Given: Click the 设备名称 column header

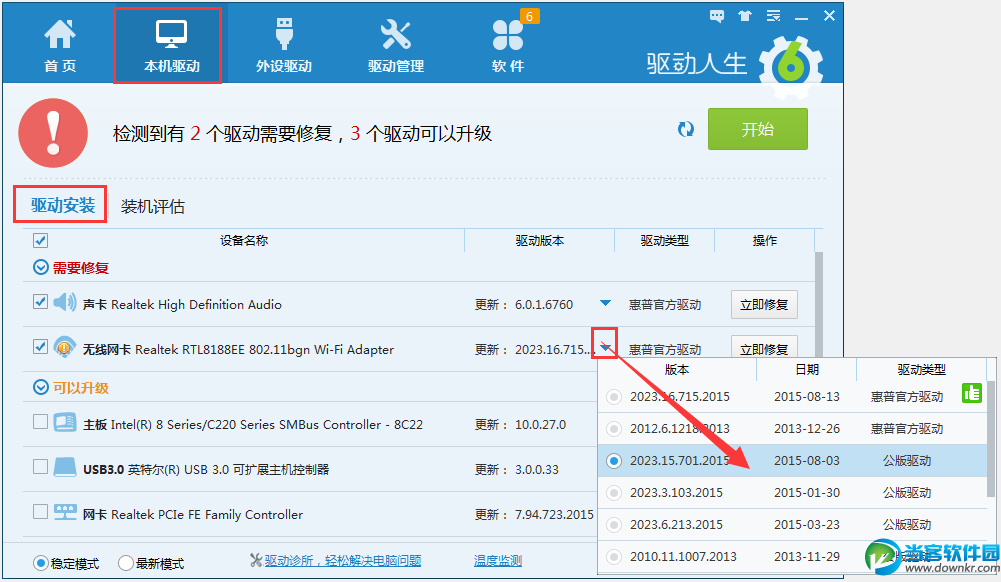Looking at the screenshot, I should coord(244,241).
